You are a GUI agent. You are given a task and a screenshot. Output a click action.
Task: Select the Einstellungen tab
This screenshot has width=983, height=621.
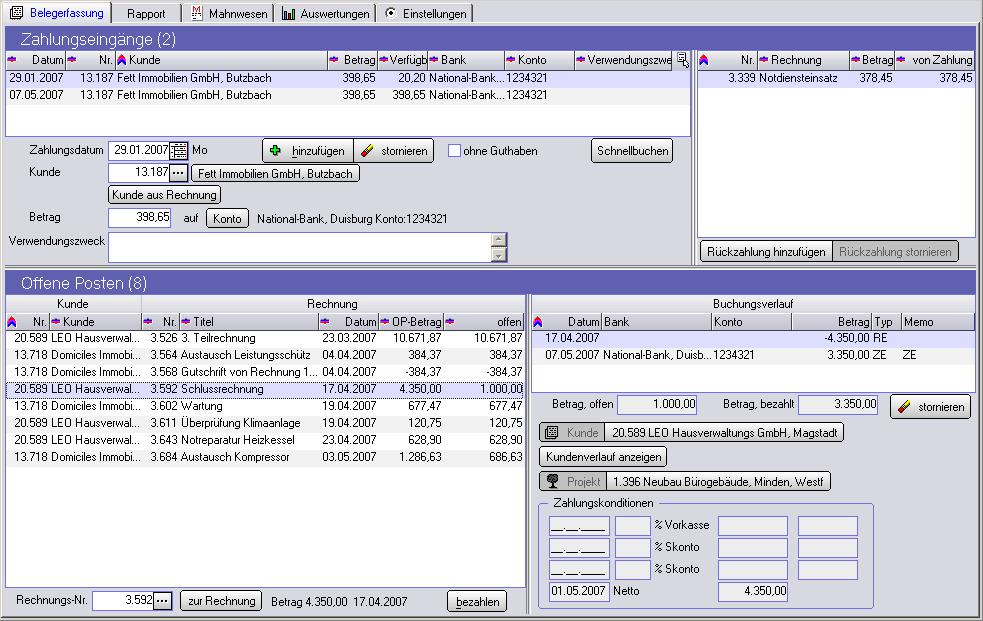[425, 13]
